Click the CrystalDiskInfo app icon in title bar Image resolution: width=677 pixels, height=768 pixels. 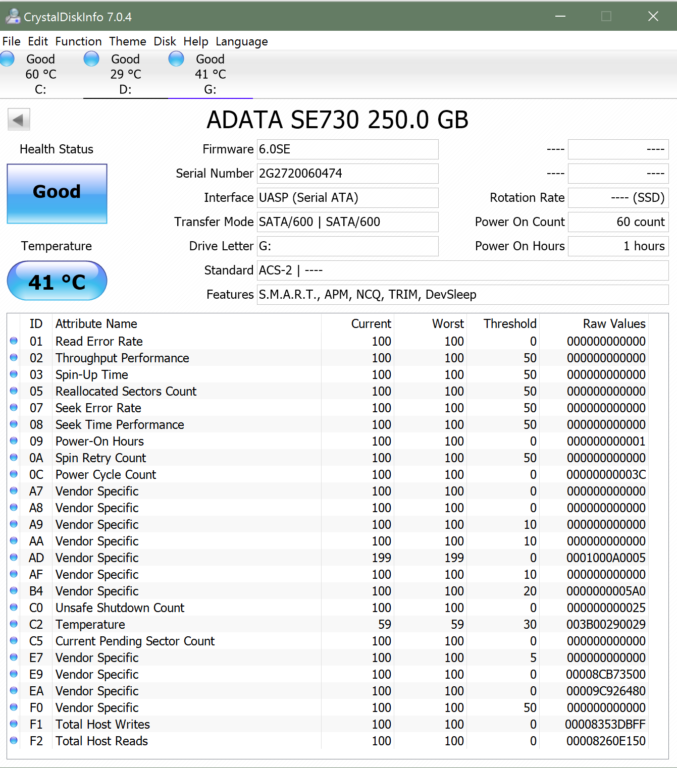12,16
